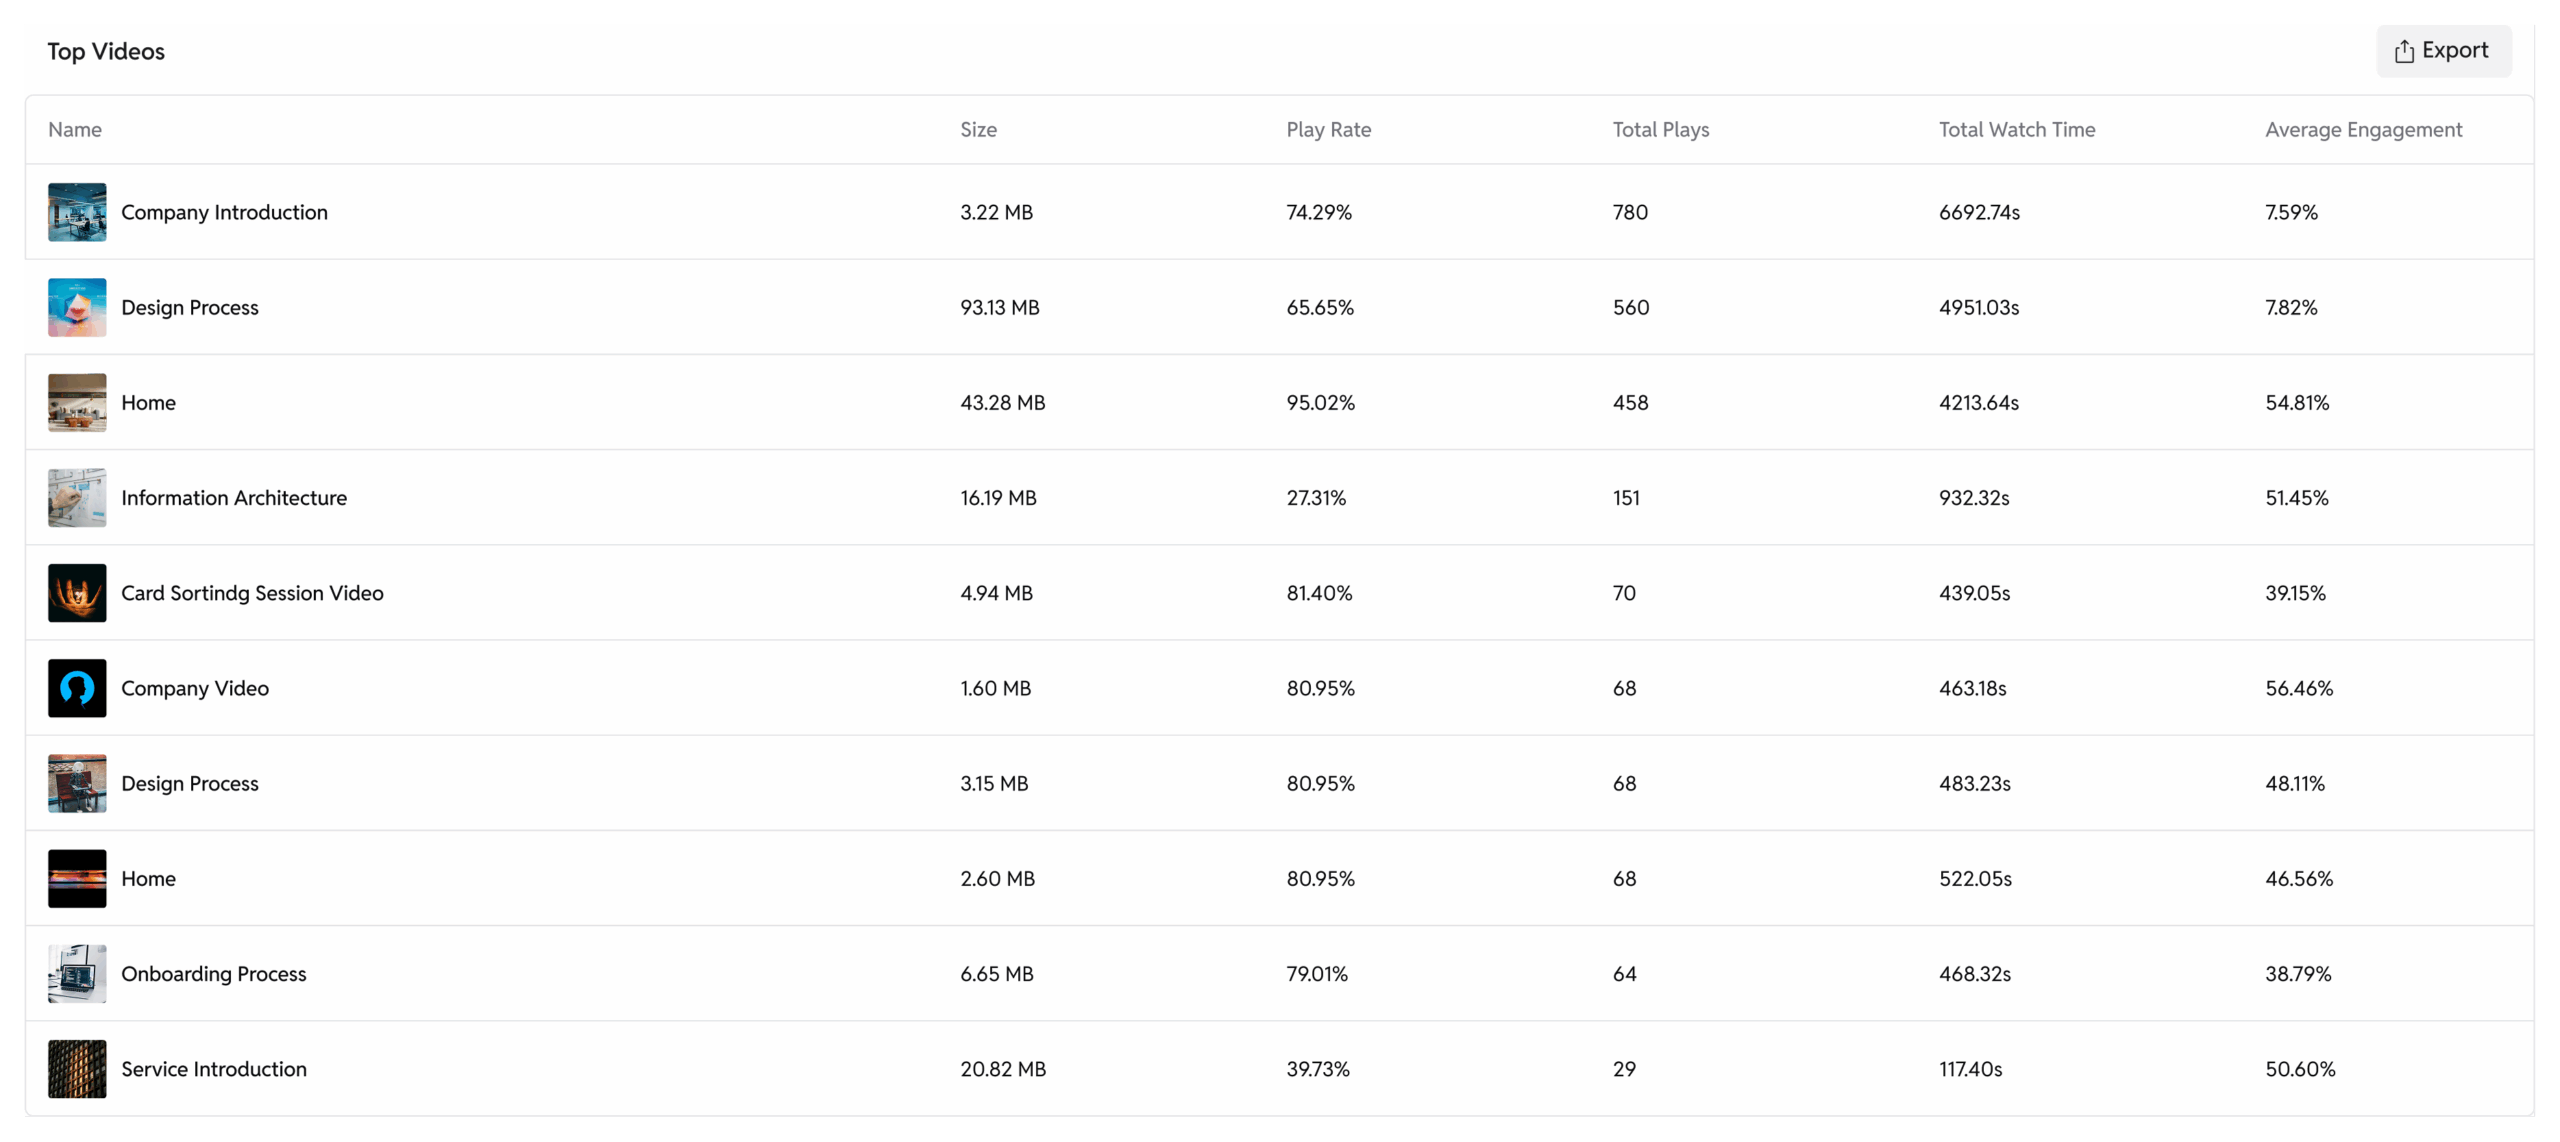Open the Company Video logo thumbnail
2560x1142 pixels.
[77, 688]
